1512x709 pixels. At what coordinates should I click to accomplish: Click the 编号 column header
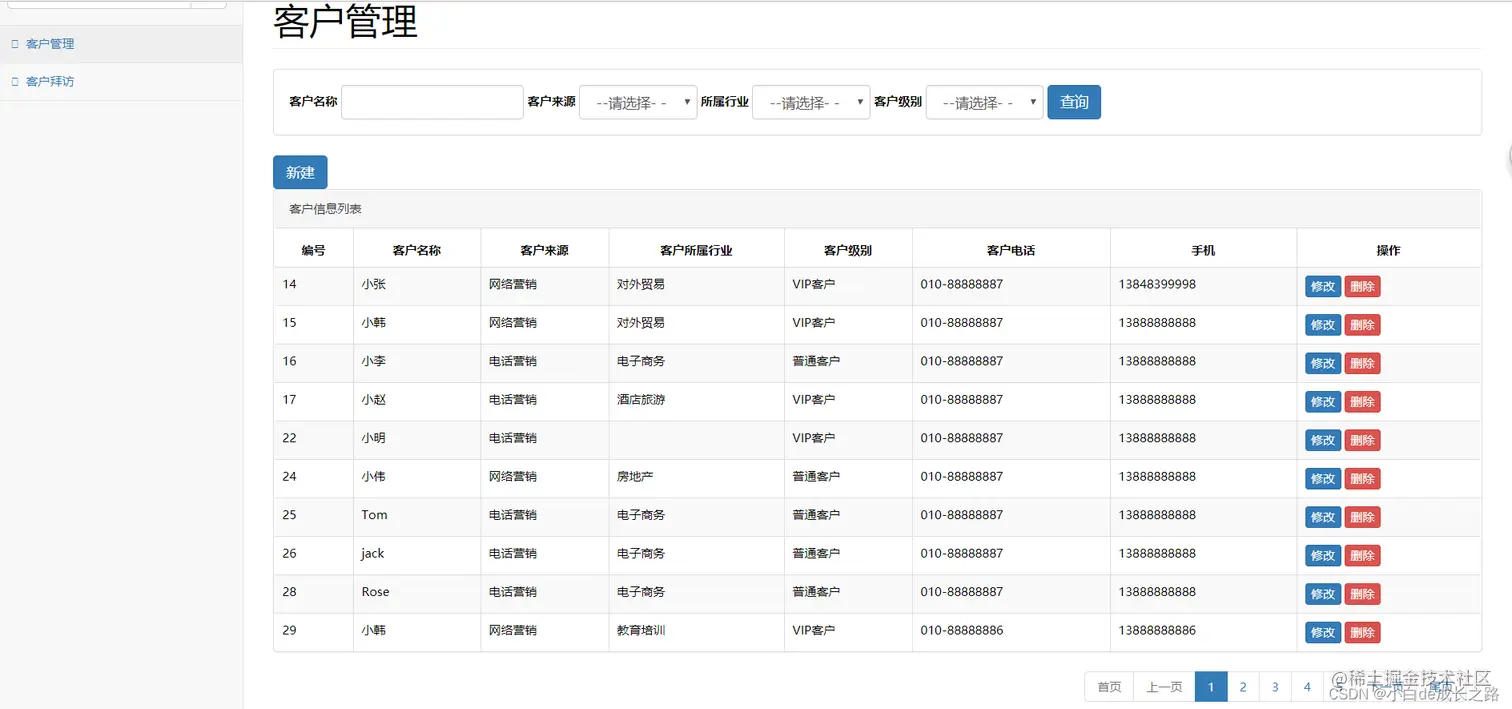[313, 250]
